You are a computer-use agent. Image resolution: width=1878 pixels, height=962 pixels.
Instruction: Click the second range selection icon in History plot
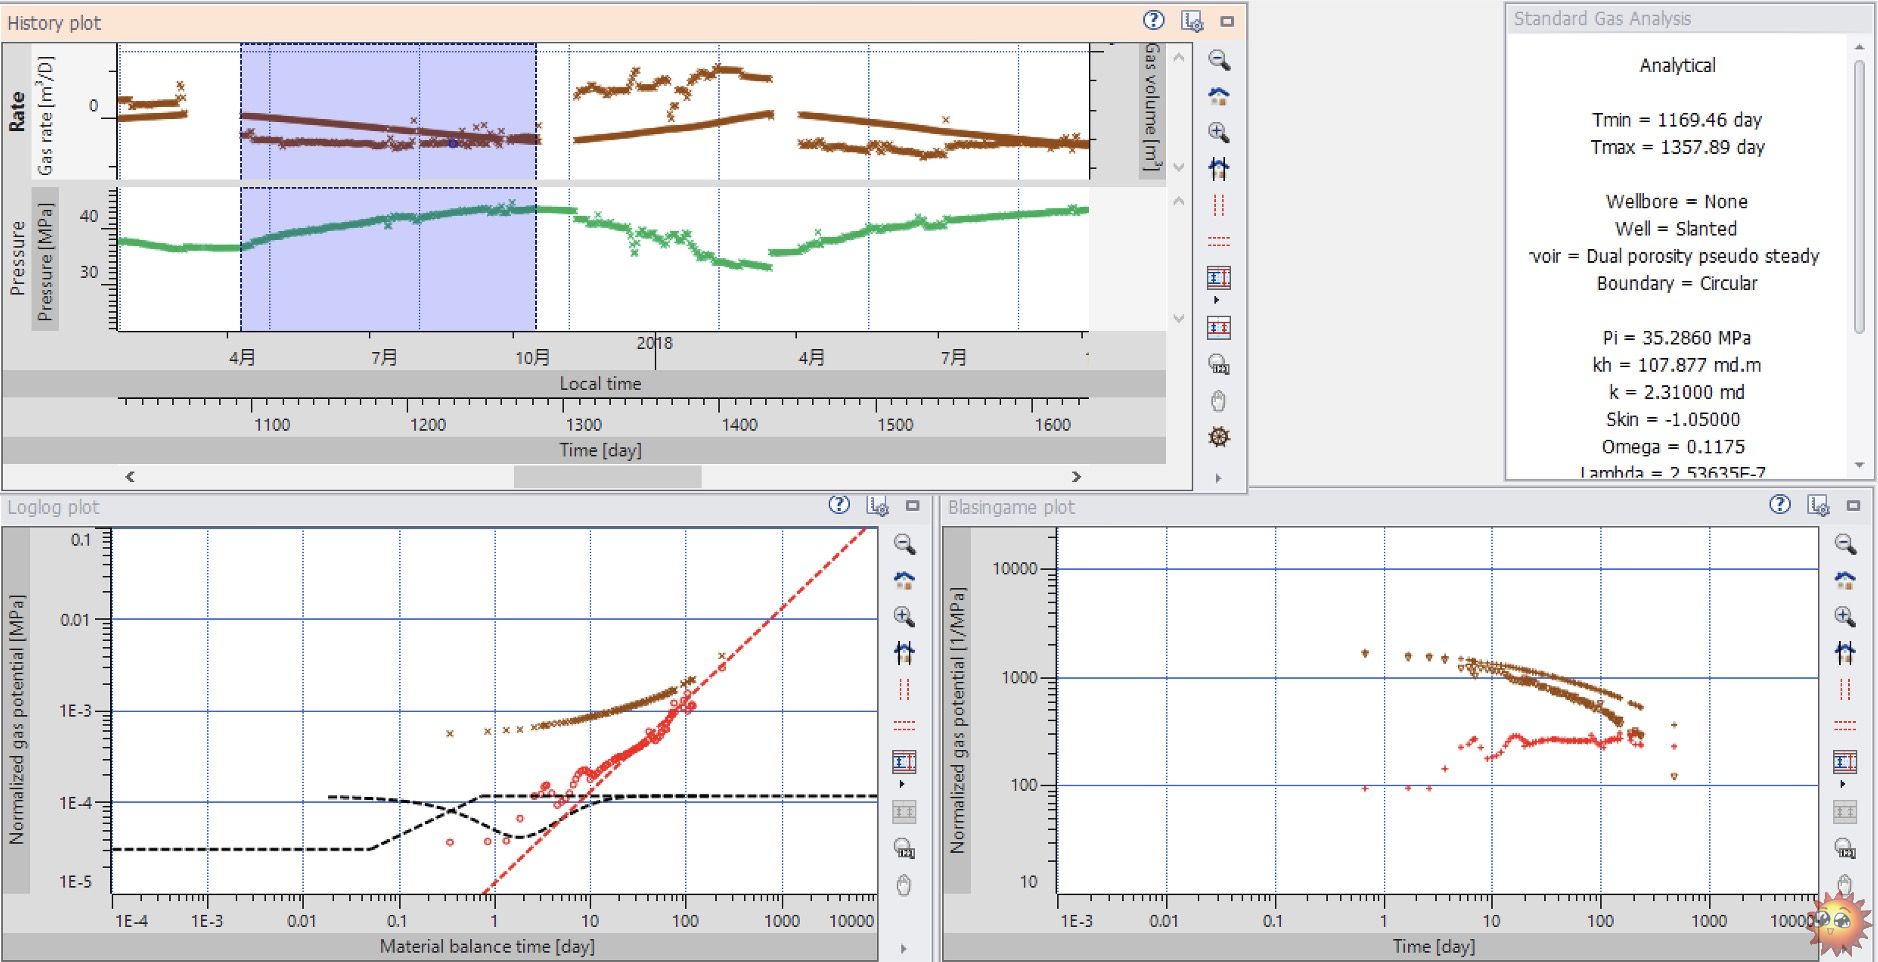[1219, 327]
